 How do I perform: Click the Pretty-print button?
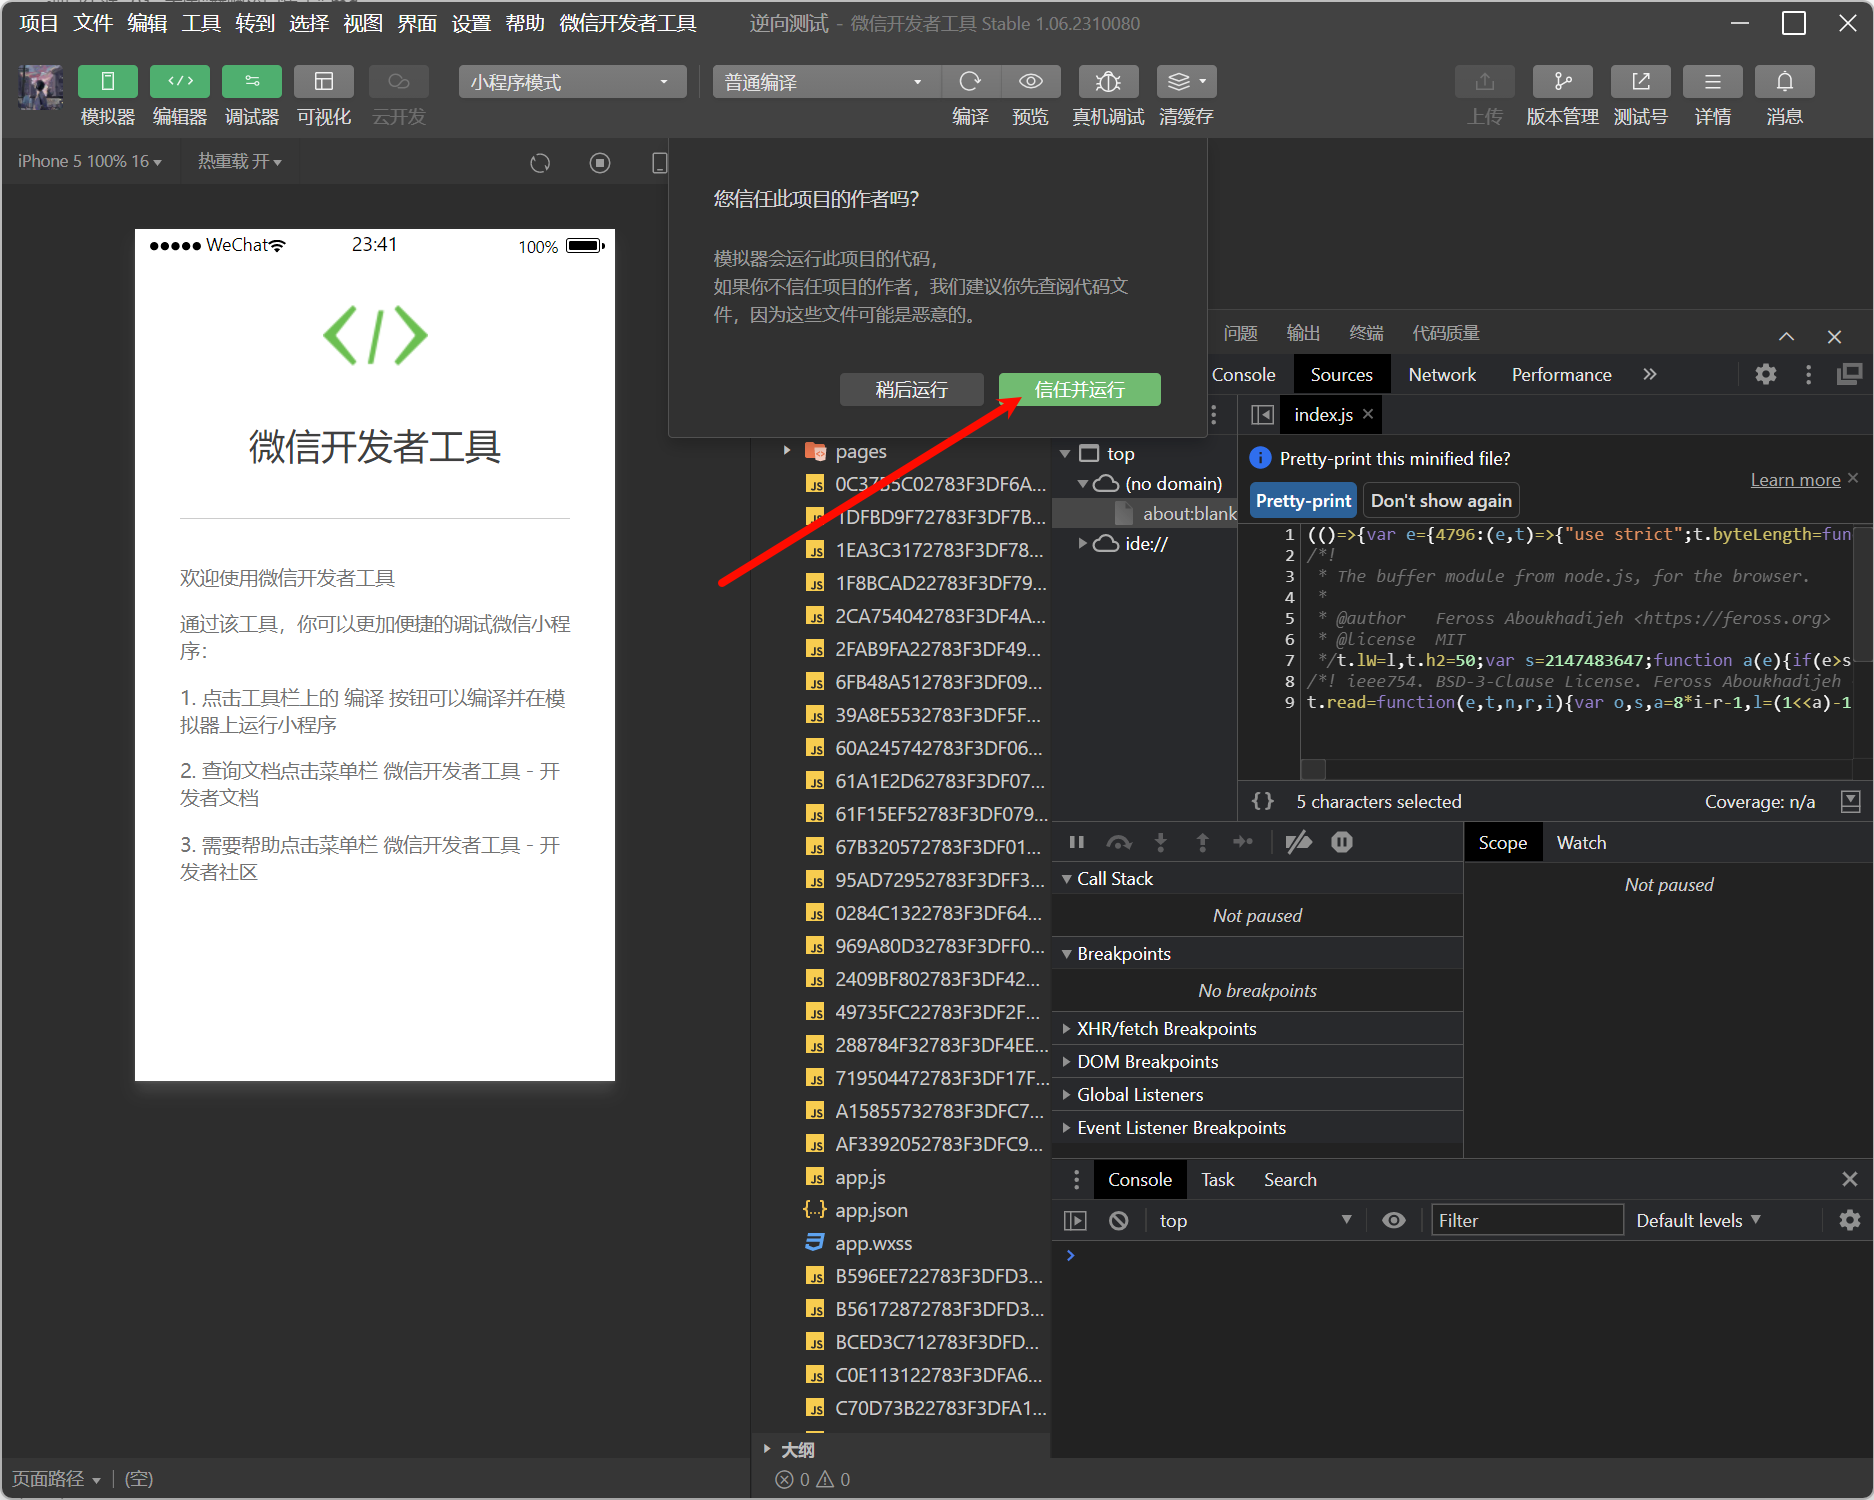(x=1303, y=501)
